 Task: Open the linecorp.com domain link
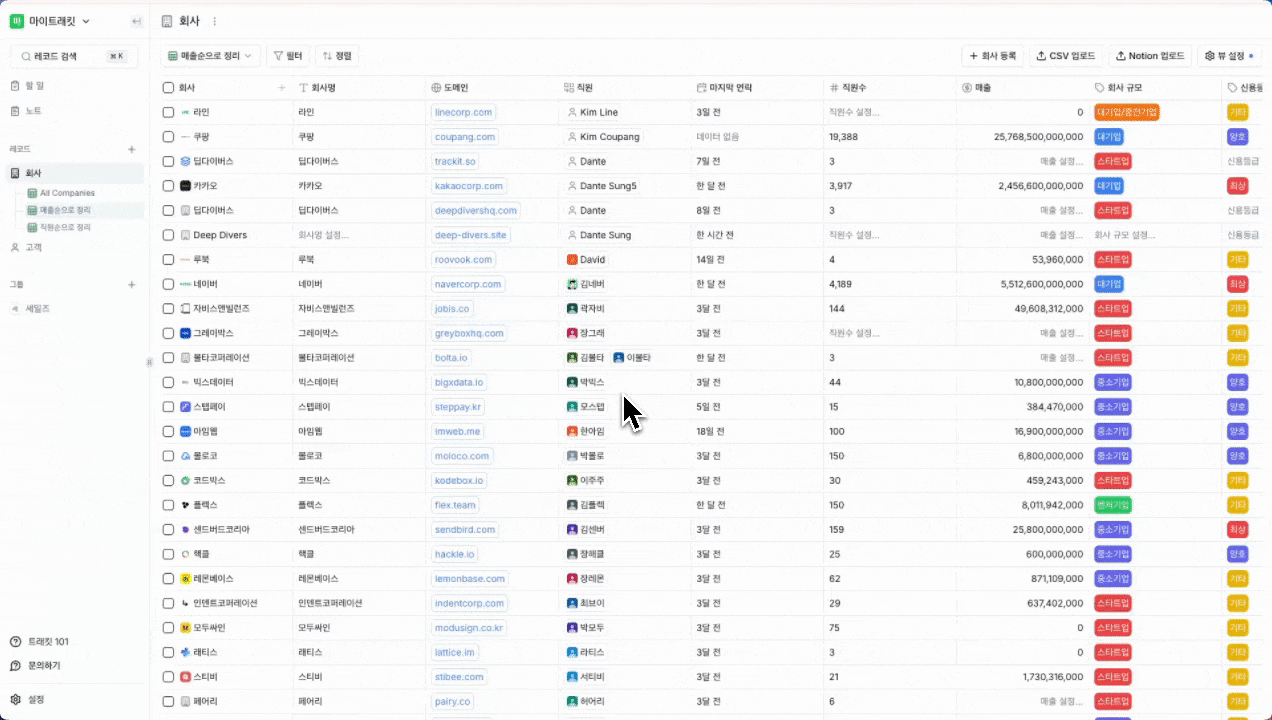(x=464, y=113)
